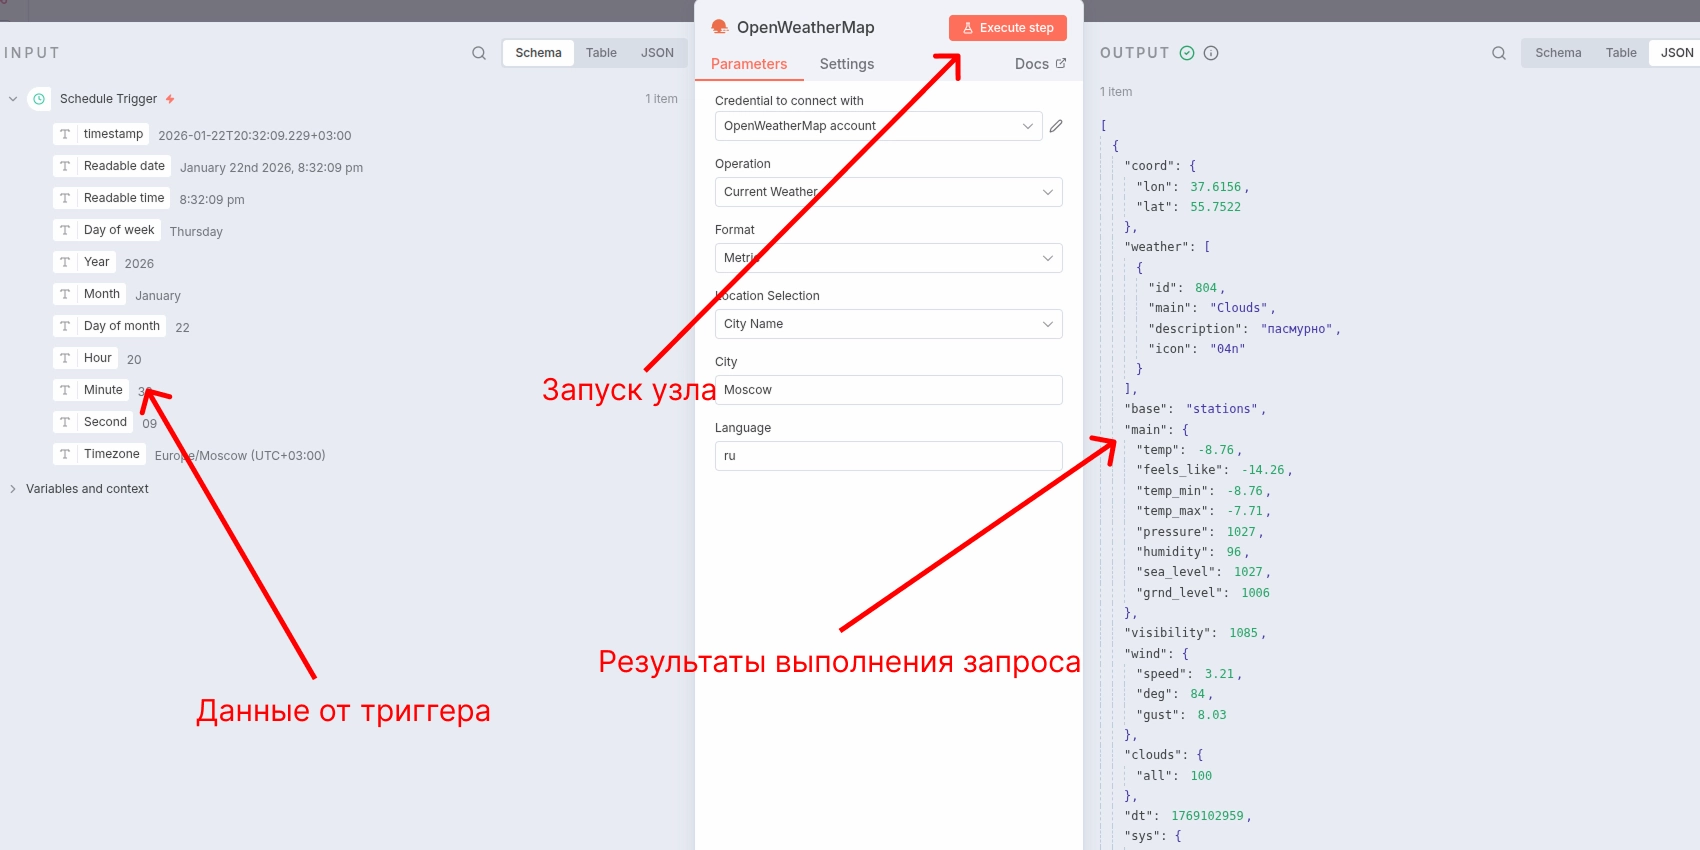Click the search icon in the INPUT panel
This screenshot has width=1700, height=850.
tap(479, 53)
